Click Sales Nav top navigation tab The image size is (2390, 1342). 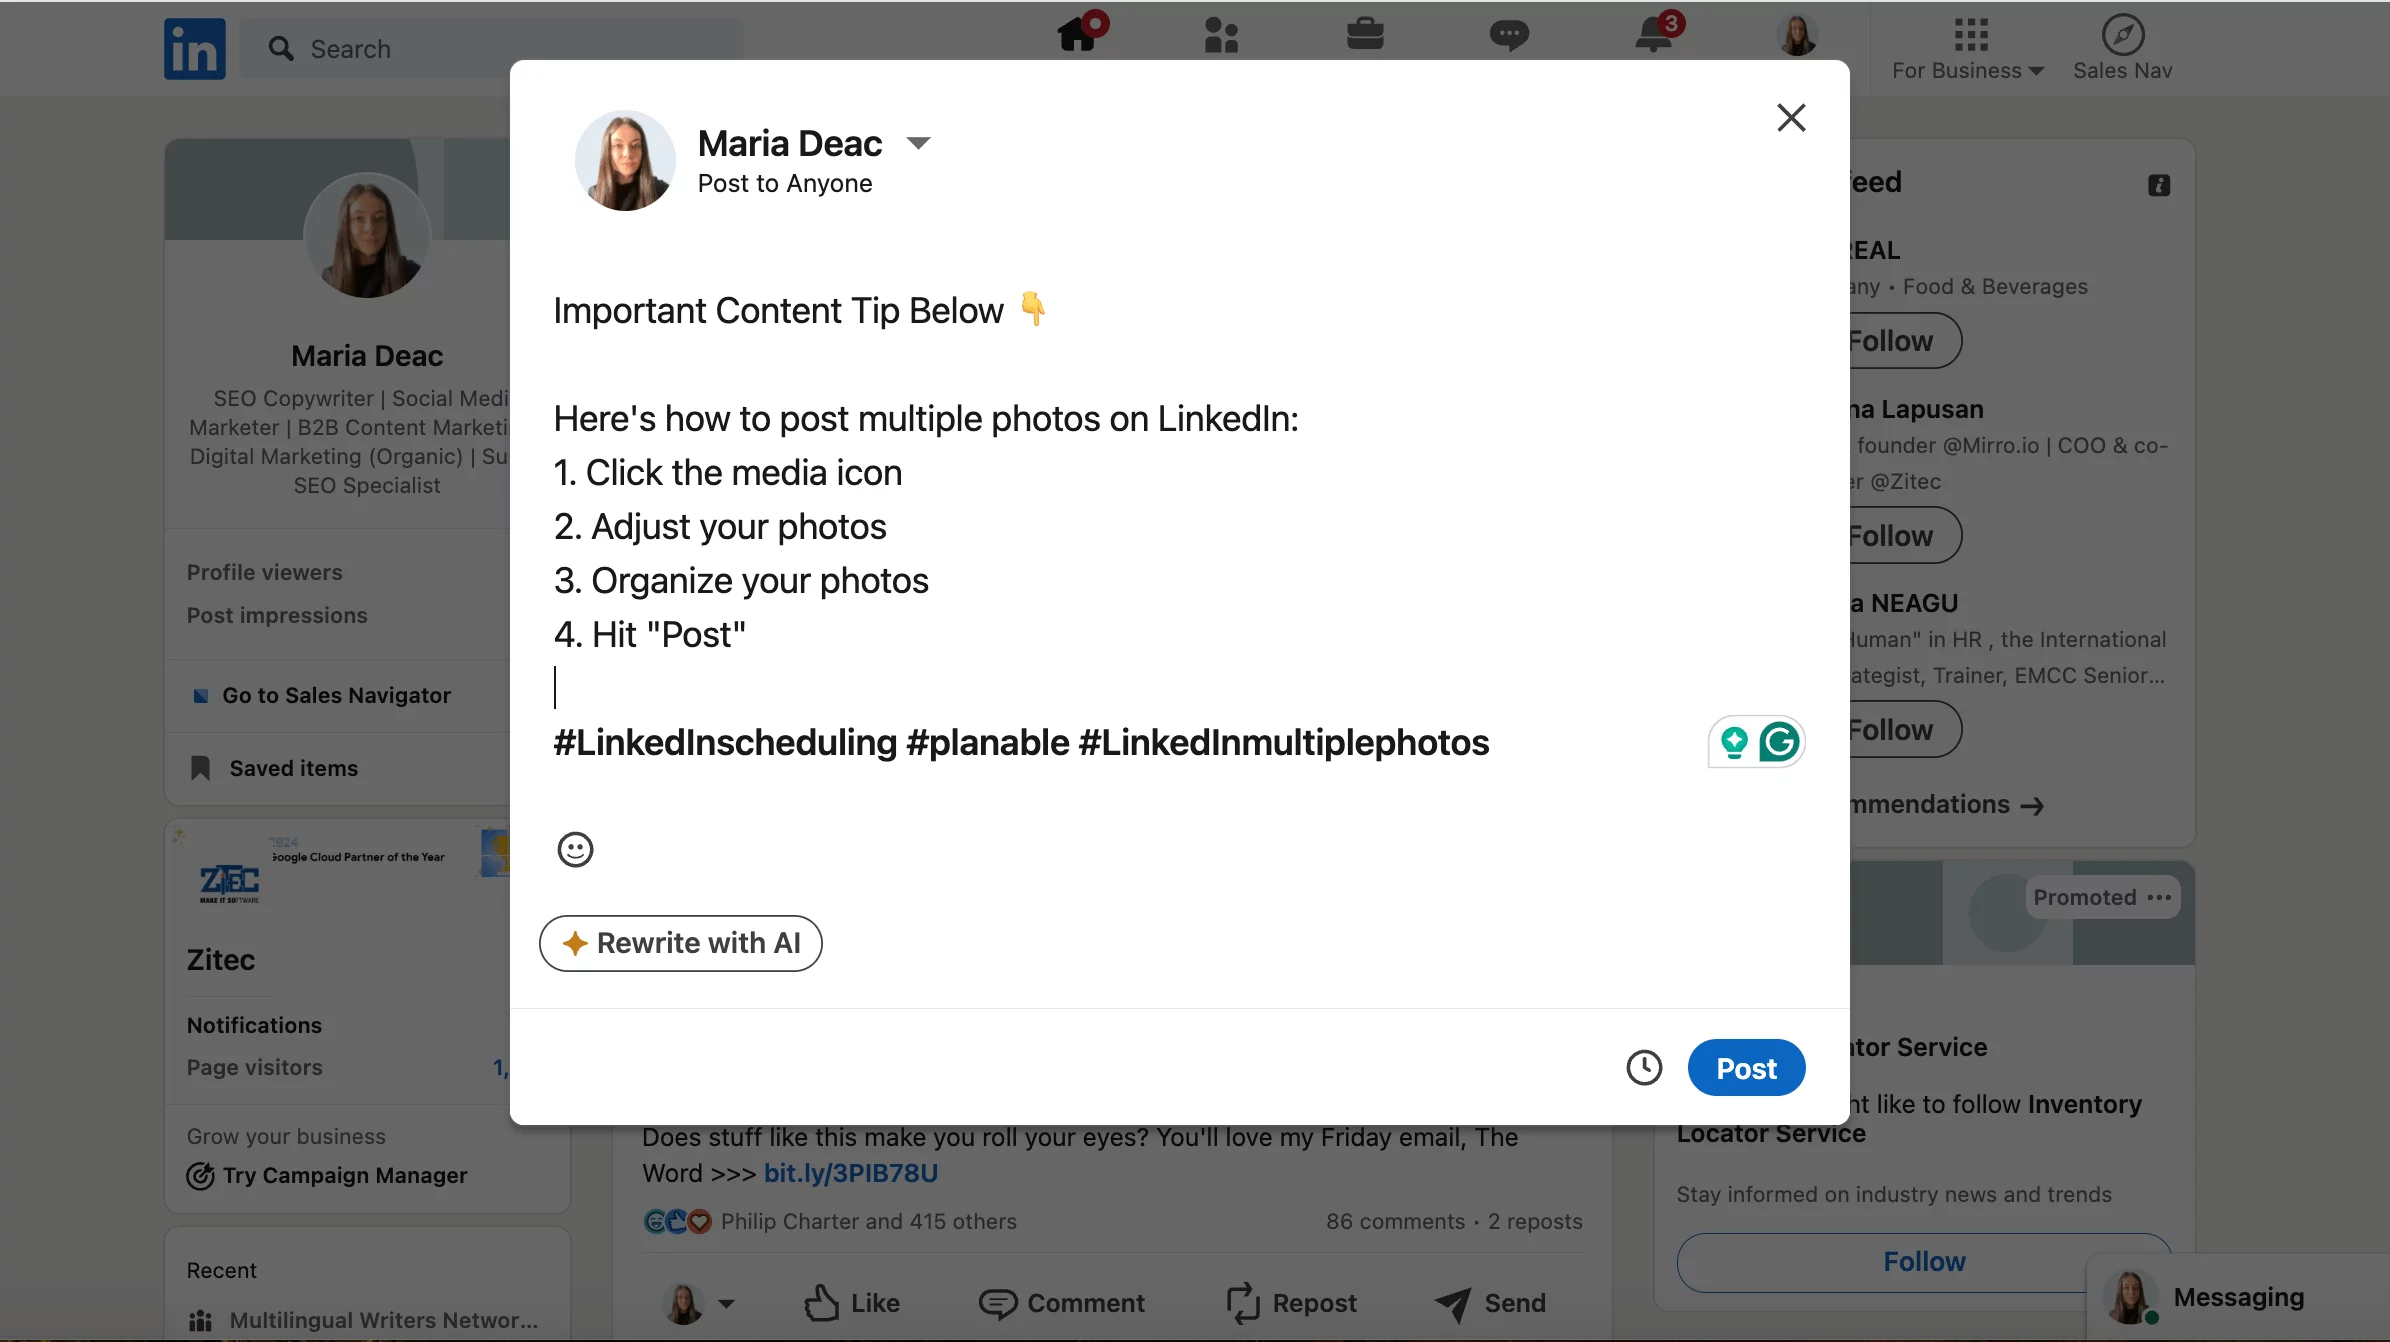2122,46
